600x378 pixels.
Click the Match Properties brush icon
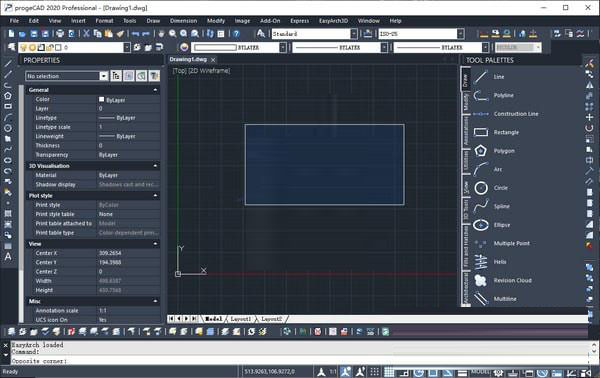point(120,34)
